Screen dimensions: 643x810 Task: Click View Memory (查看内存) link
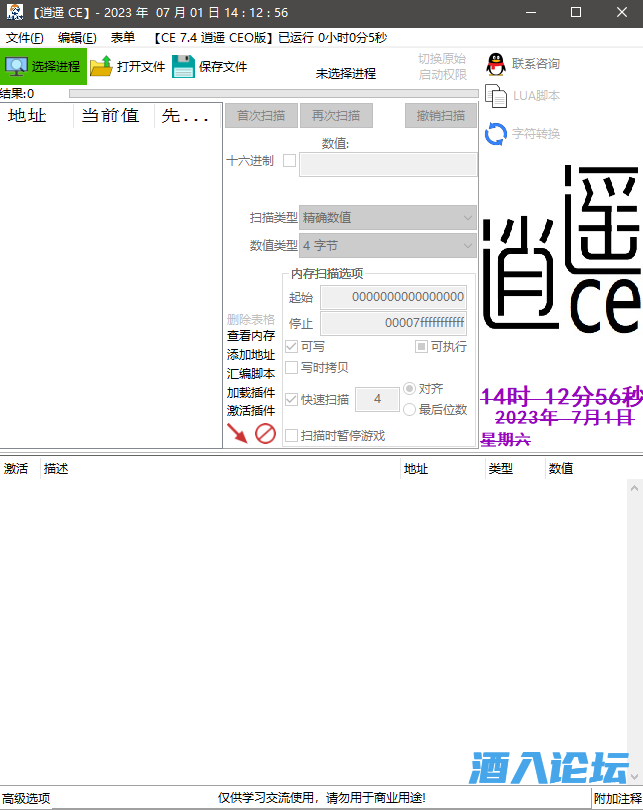pyautogui.click(x=250, y=336)
